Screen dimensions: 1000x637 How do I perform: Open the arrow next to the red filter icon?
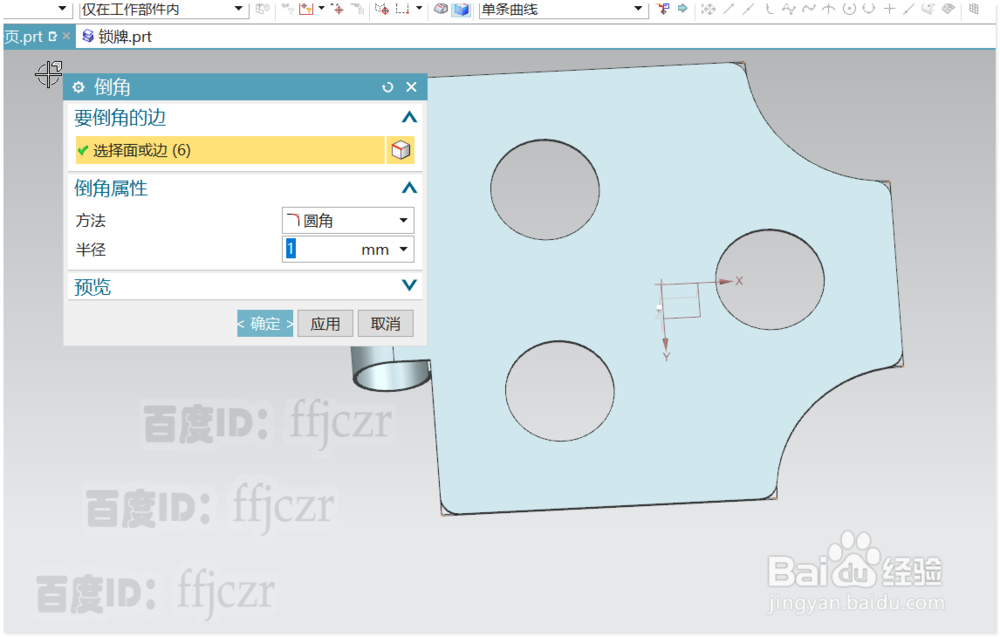[x=321, y=8]
